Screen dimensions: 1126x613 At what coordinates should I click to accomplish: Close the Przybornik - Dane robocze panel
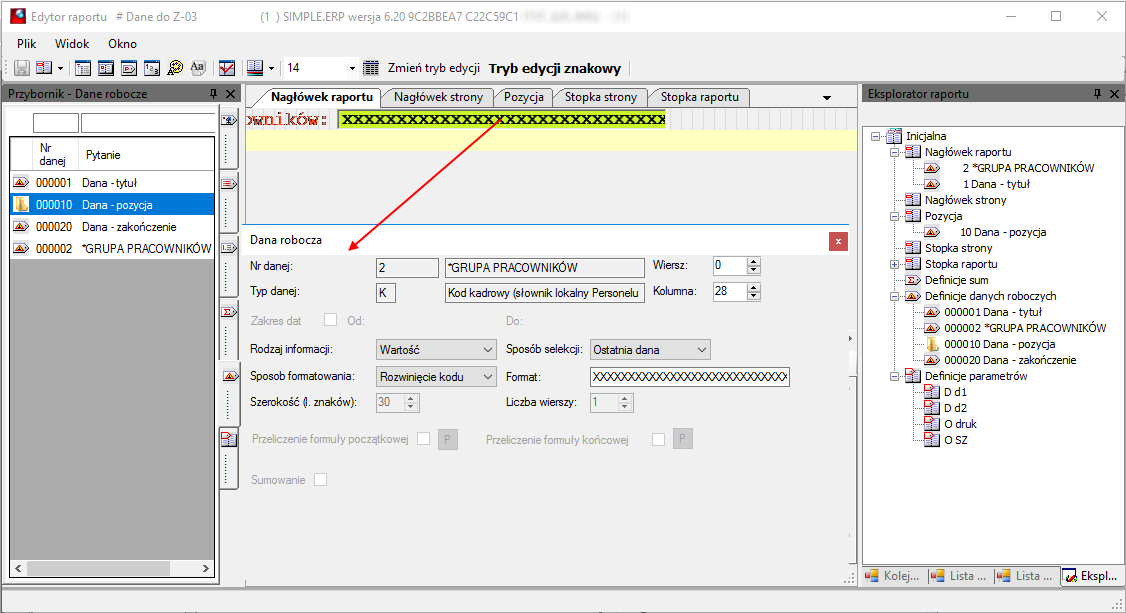click(231, 94)
